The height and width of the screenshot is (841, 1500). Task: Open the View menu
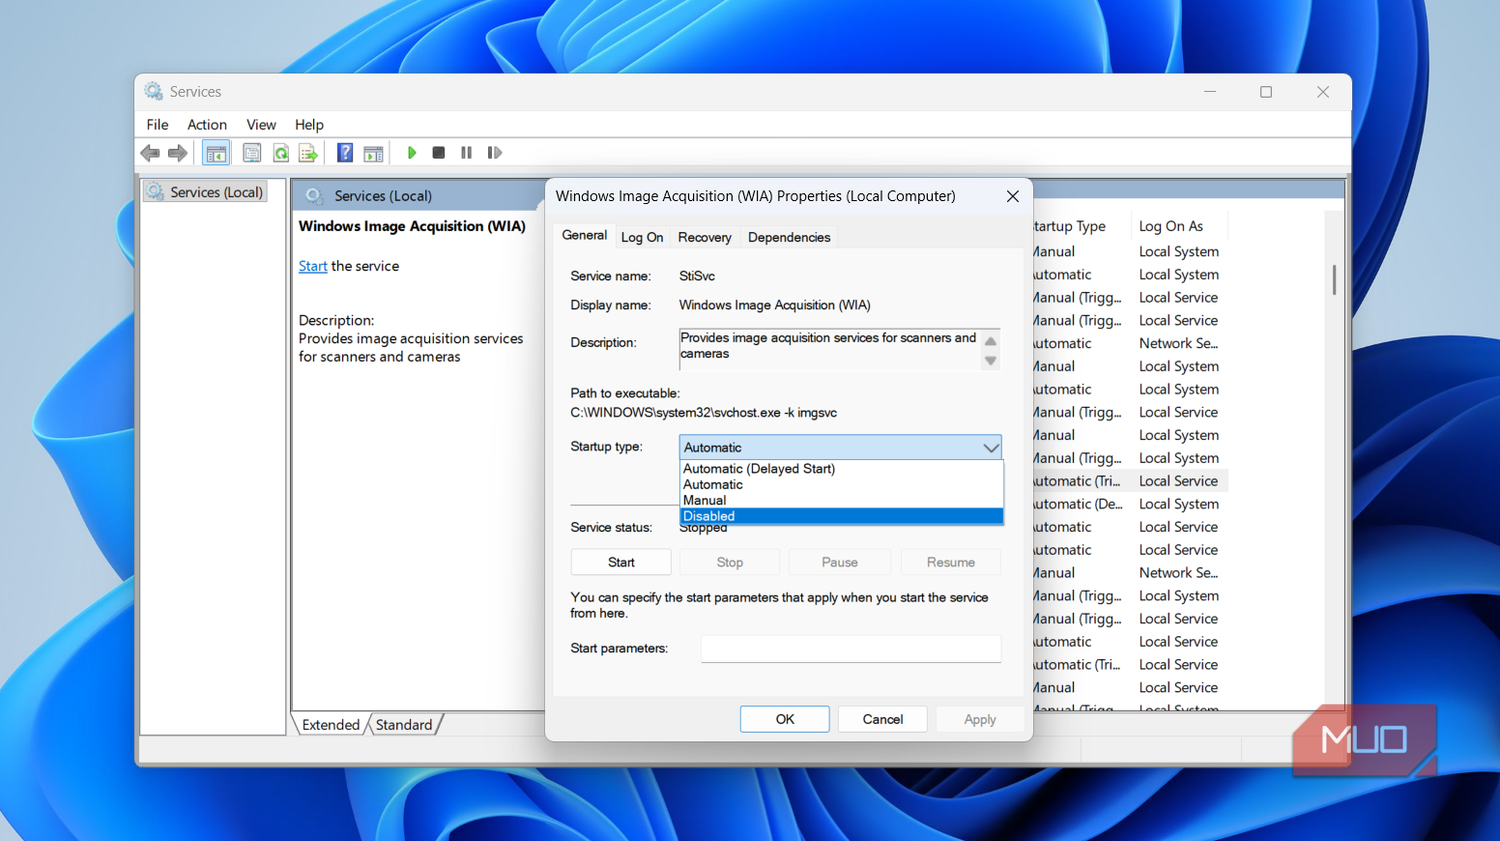pyautogui.click(x=261, y=125)
